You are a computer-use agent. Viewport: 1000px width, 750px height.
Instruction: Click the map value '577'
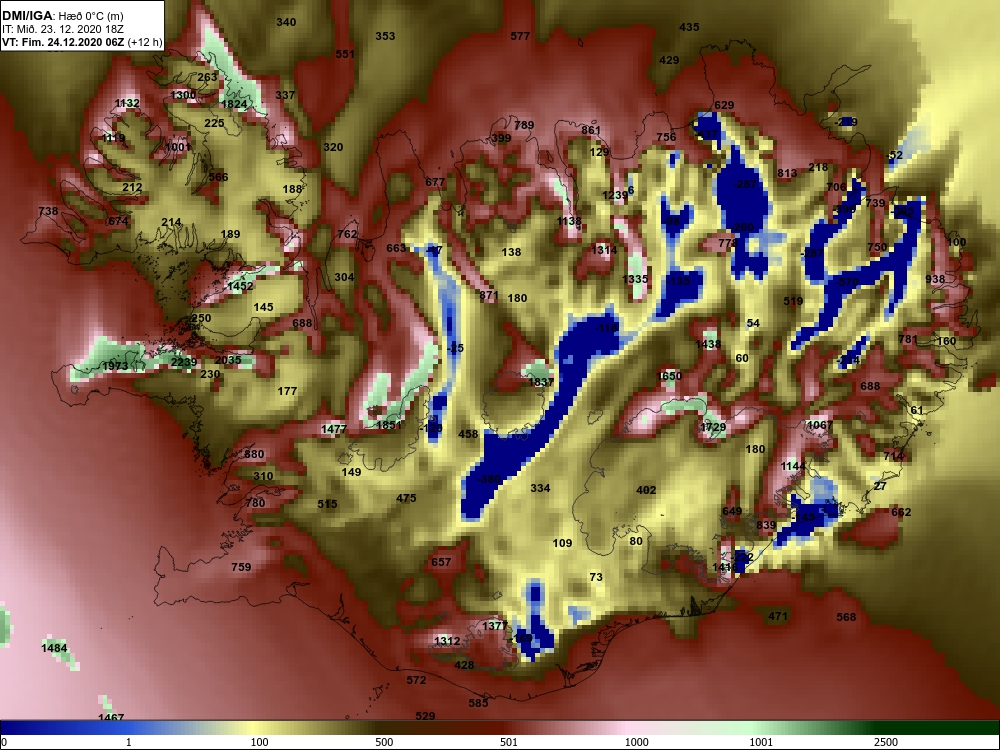tap(520, 36)
